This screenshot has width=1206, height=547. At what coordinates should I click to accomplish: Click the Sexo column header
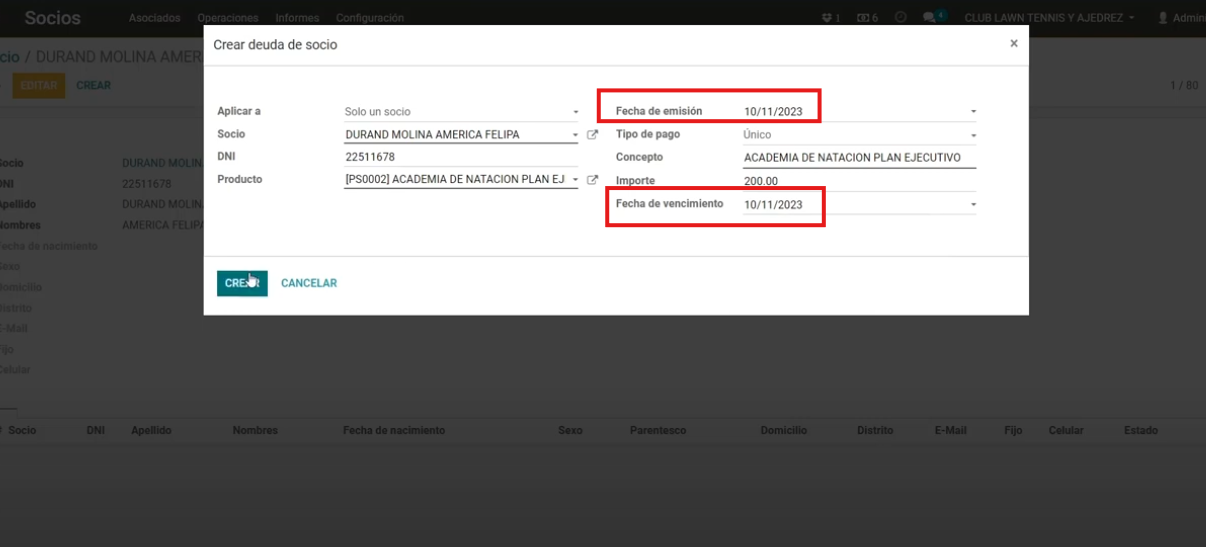click(x=570, y=430)
